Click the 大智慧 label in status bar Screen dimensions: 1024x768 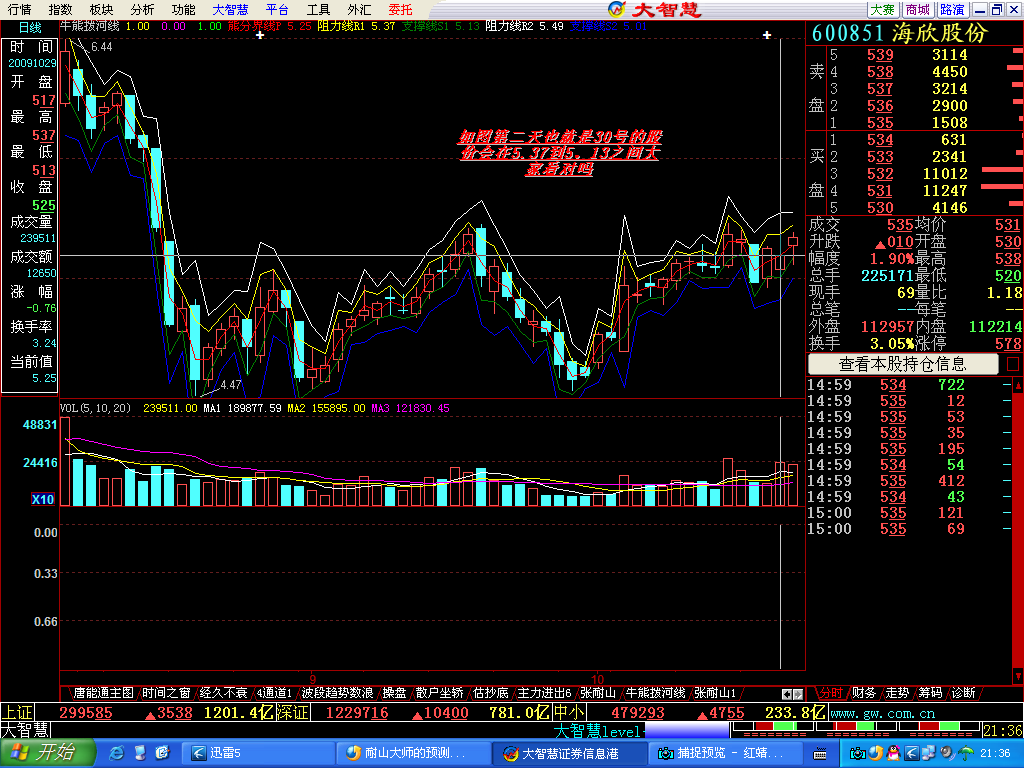tap(25, 729)
